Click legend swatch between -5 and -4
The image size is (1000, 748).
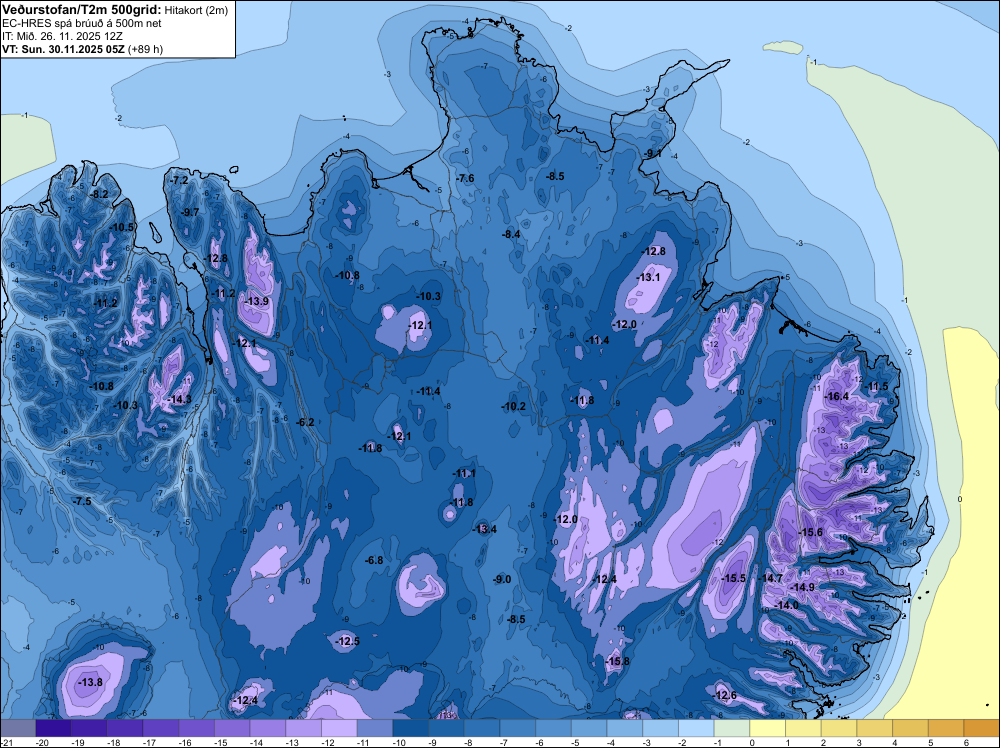tap(589, 728)
